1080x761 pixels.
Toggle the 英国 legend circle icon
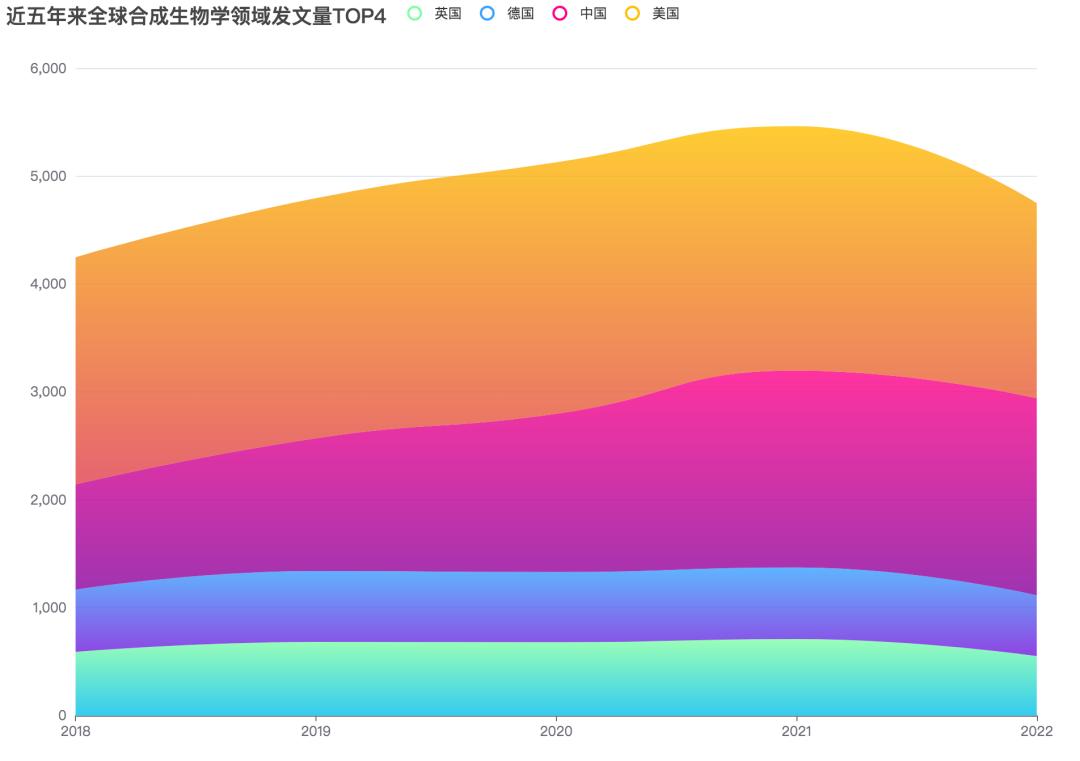[415, 13]
